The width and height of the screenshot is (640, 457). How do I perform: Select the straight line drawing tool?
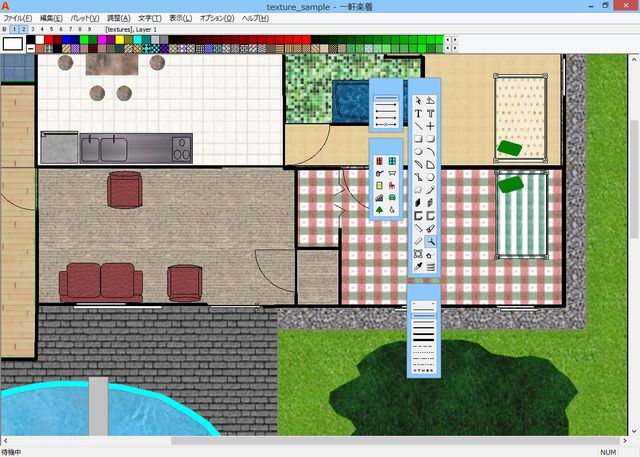[418, 126]
